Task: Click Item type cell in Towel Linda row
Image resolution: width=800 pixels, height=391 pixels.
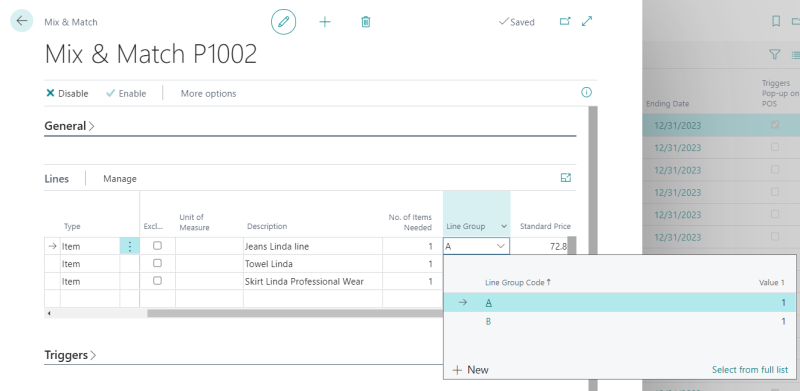Action: click(x=90, y=264)
